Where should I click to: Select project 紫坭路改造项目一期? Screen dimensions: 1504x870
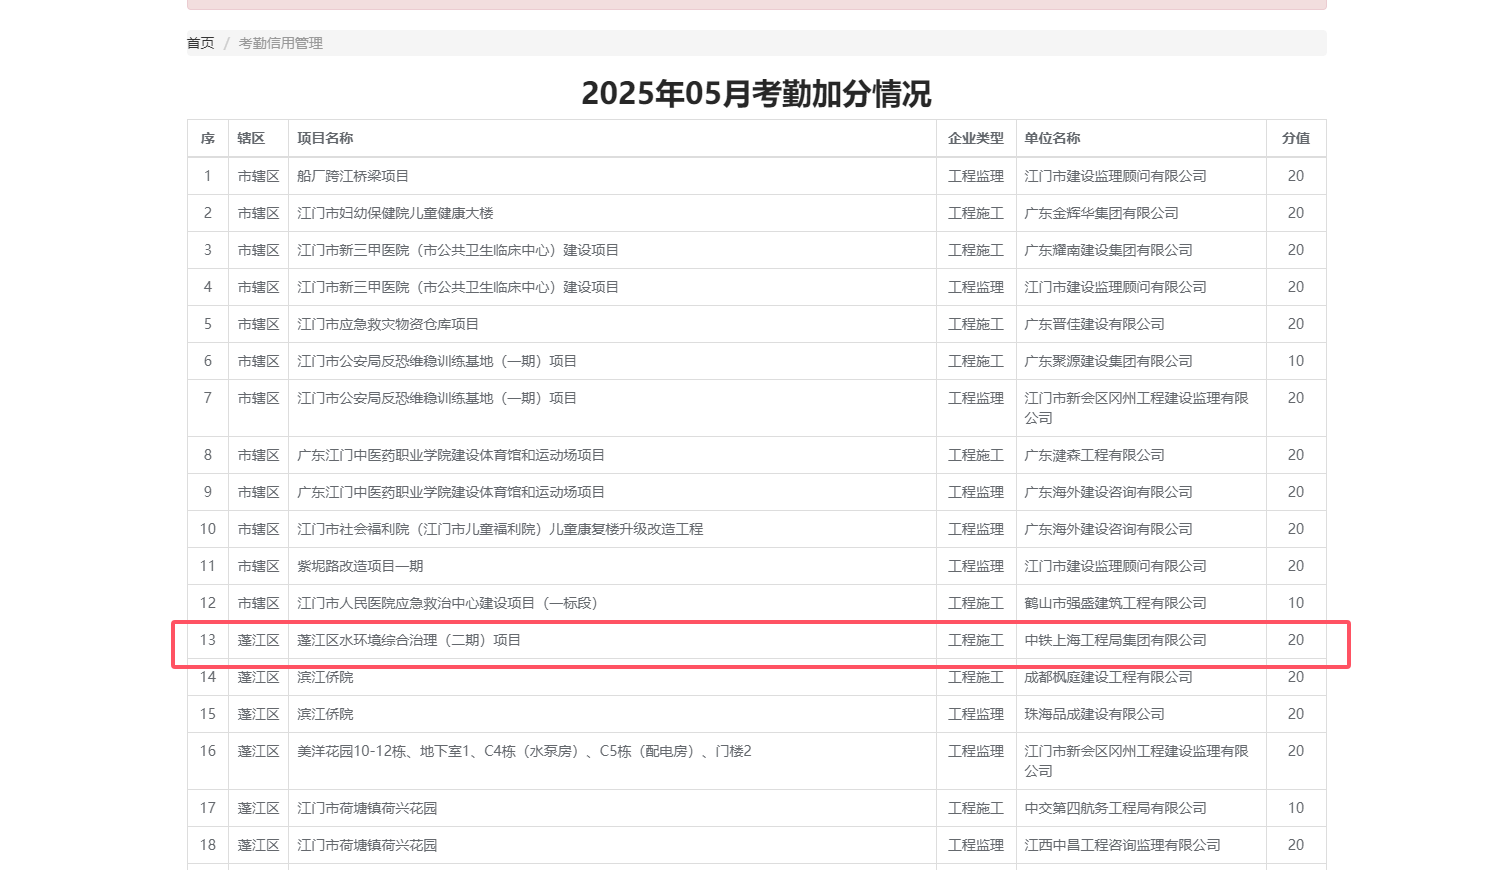coord(360,566)
